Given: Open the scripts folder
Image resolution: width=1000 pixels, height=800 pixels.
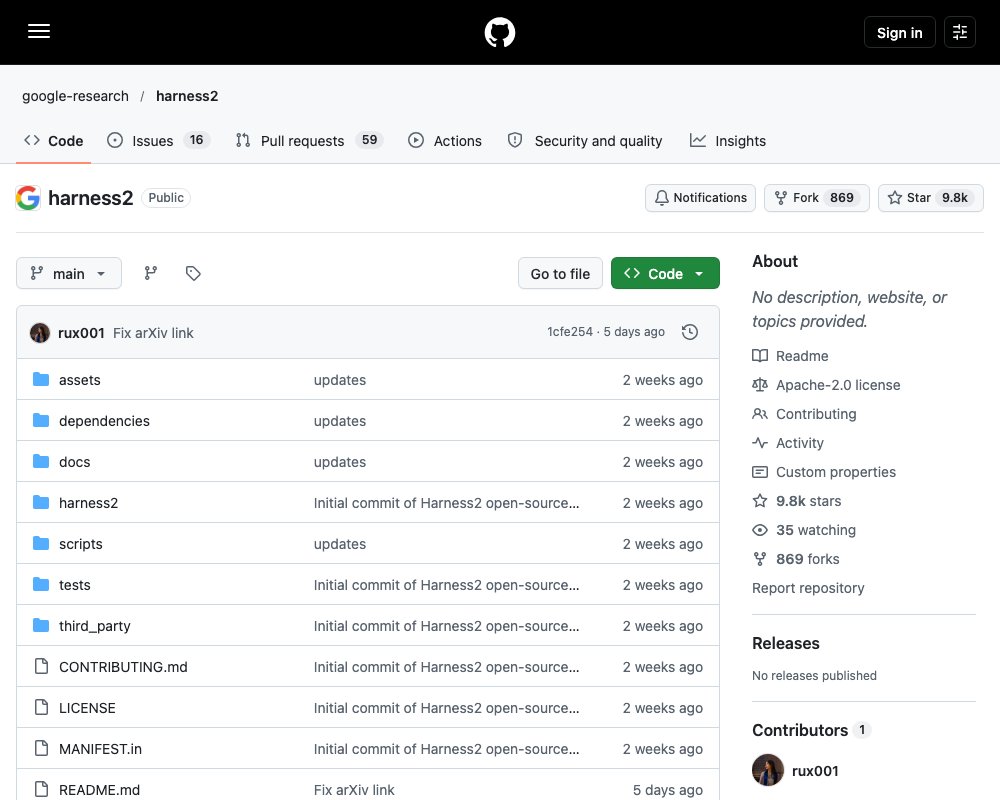Looking at the screenshot, I should click(81, 544).
